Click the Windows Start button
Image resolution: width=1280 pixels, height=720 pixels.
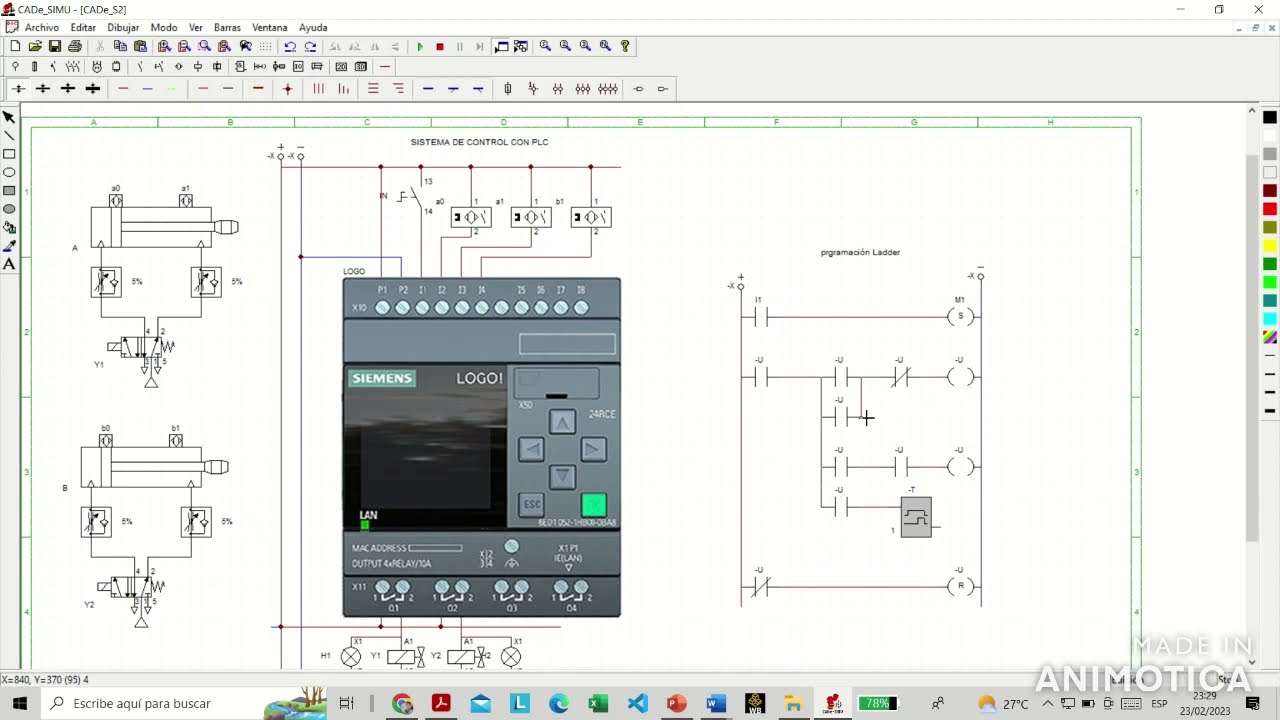pyautogui.click(x=19, y=703)
